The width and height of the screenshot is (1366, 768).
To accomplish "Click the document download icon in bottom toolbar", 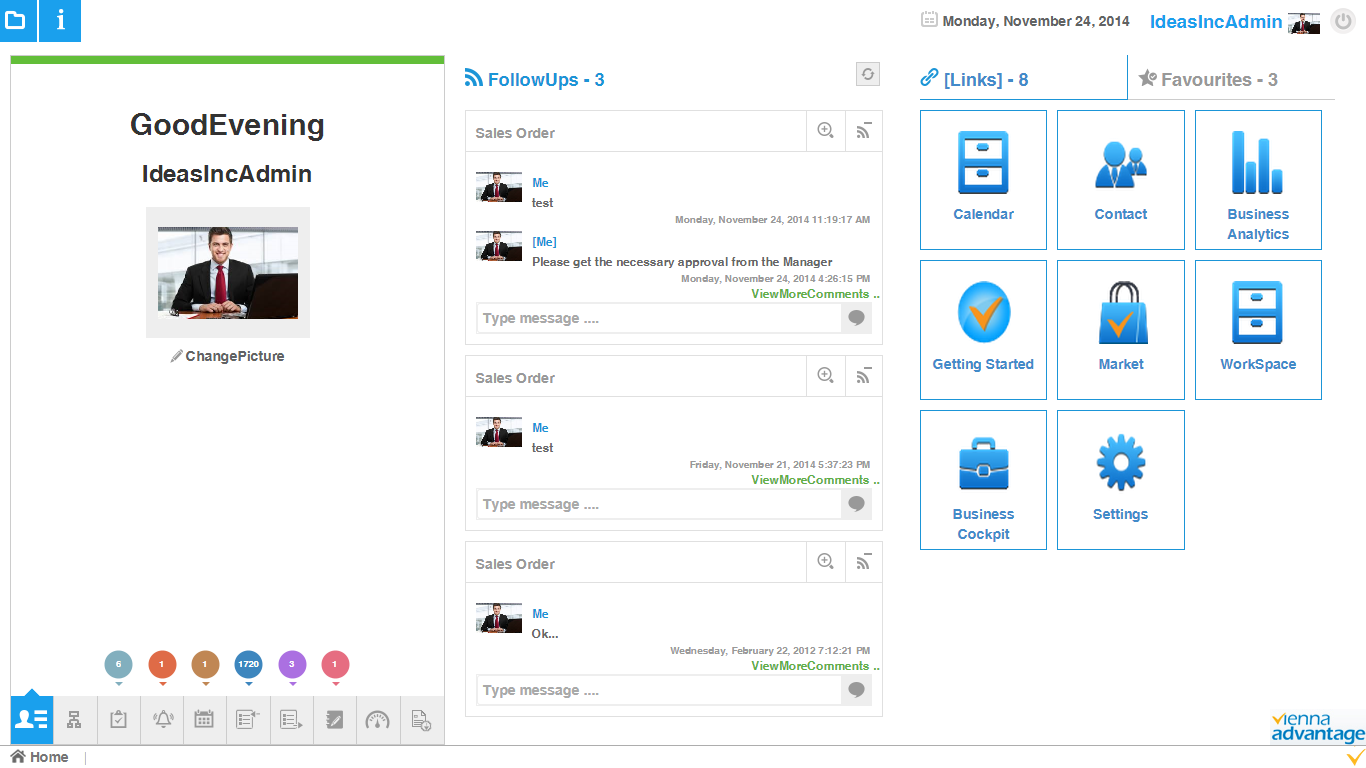I will (421, 720).
